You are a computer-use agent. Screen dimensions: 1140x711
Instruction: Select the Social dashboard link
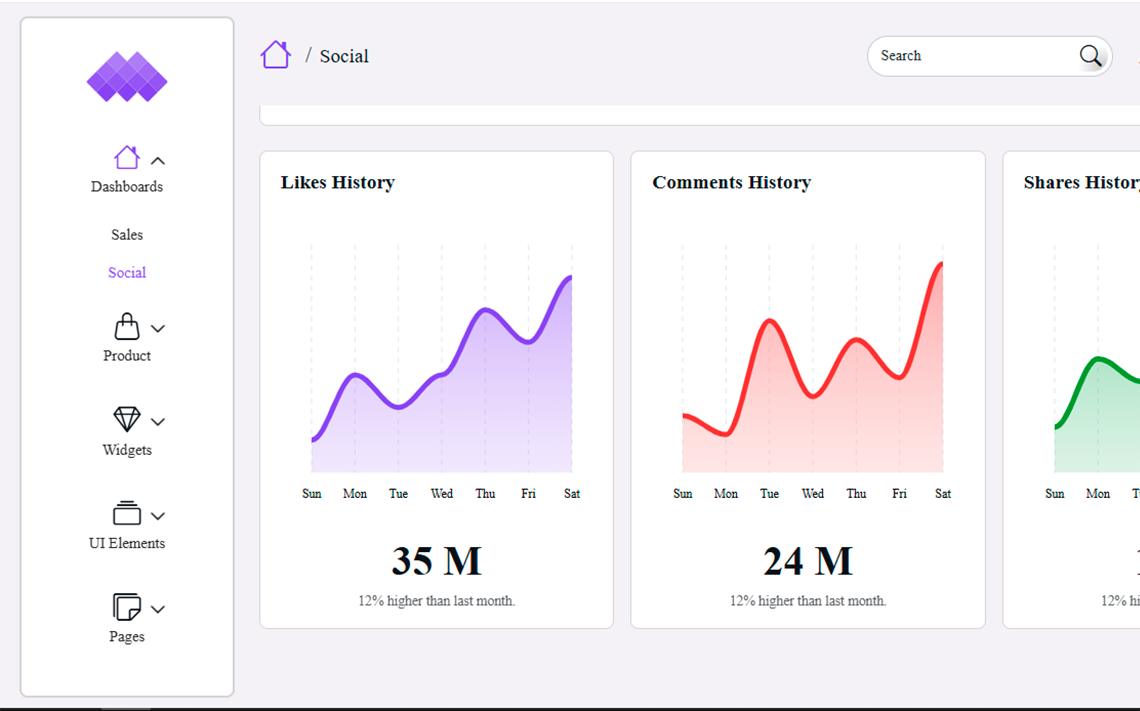click(127, 273)
